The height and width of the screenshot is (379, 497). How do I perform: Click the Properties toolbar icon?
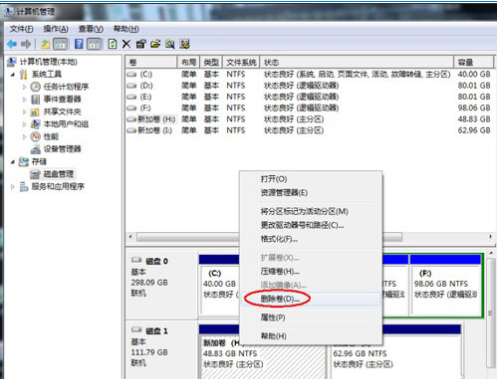tap(141, 44)
